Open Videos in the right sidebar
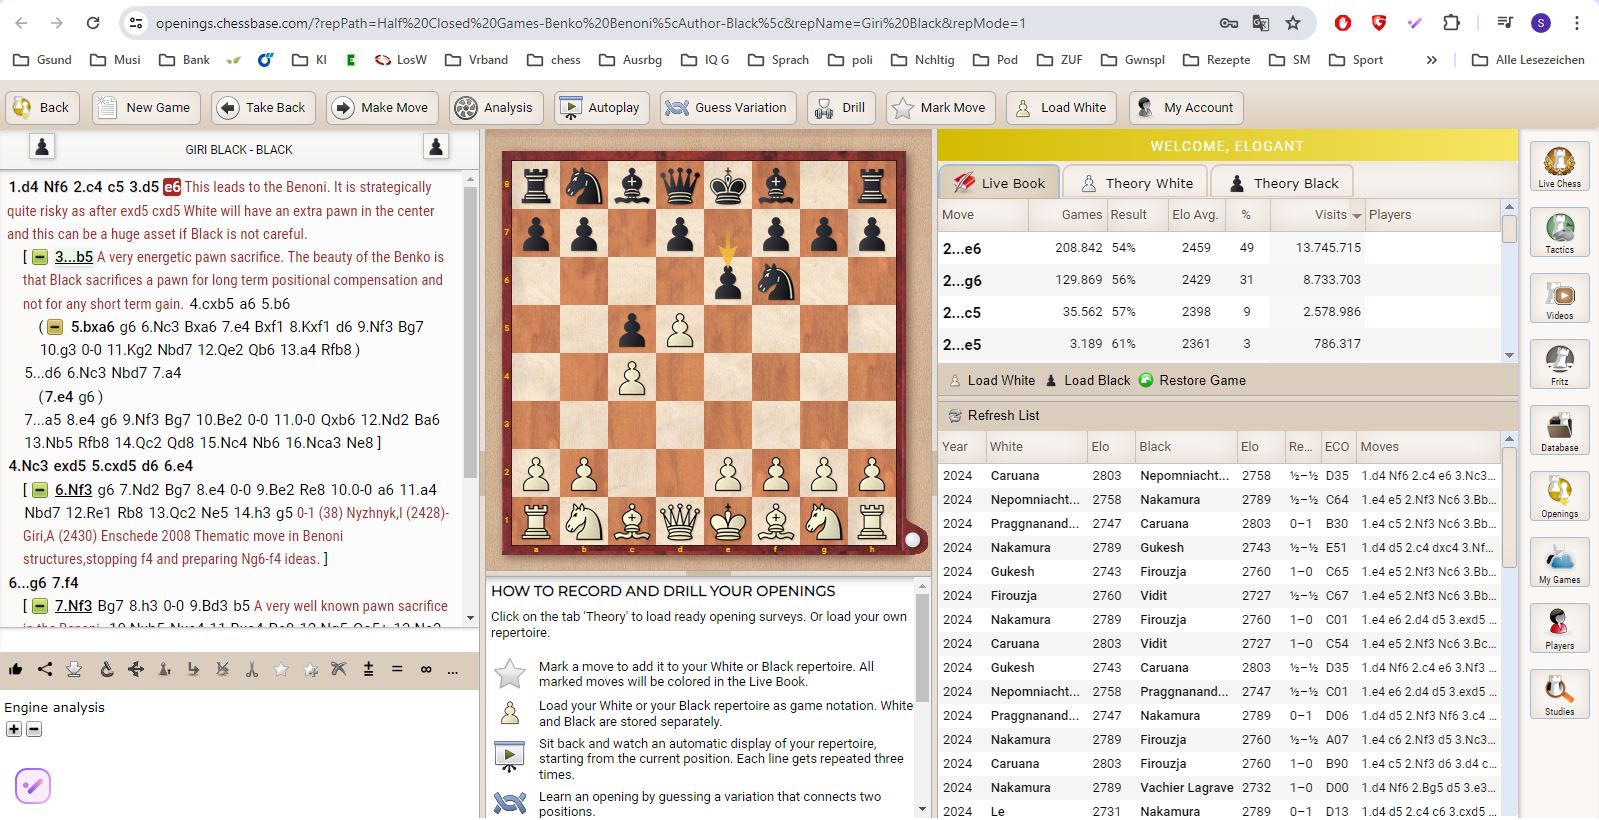Screen dimensions: 1599x820 1559,298
